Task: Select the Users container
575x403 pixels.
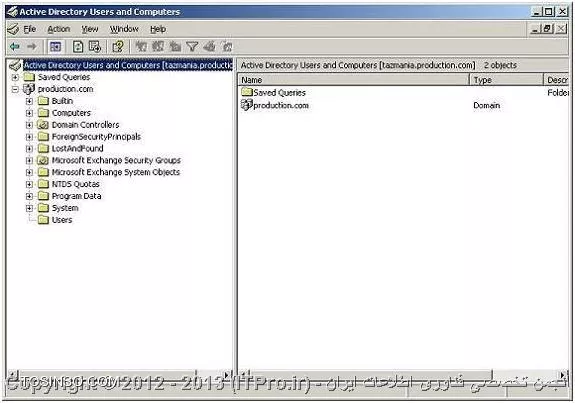Action: click(62, 220)
